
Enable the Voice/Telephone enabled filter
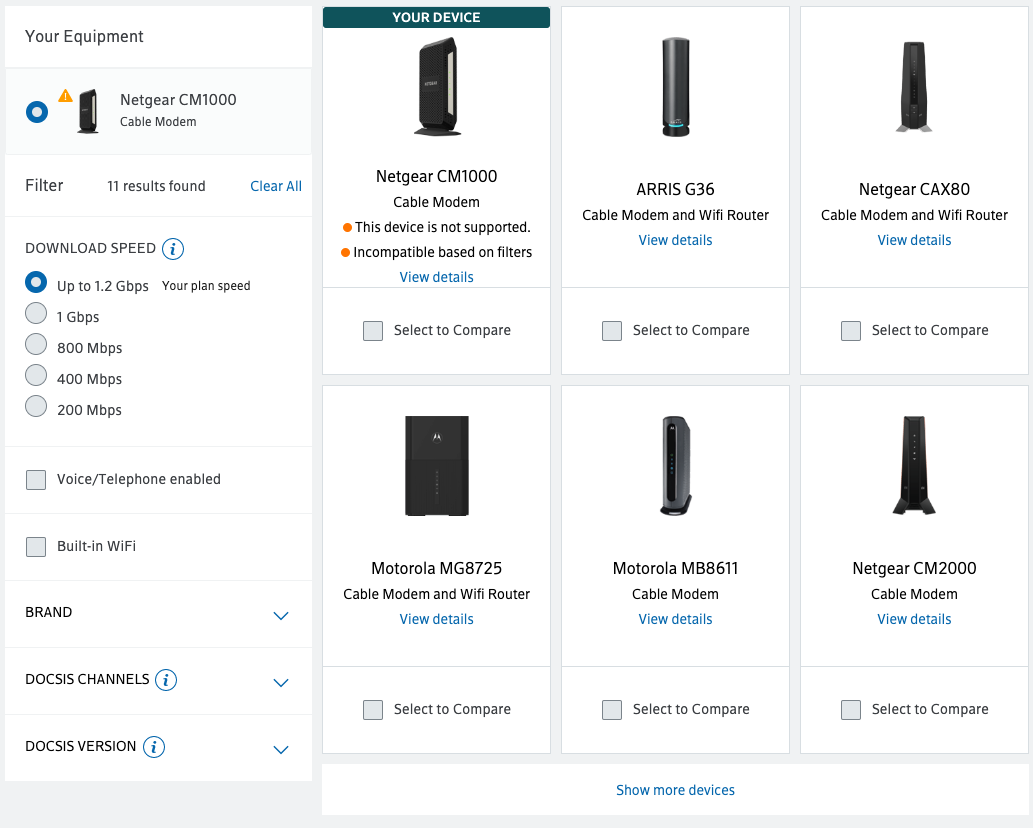pyautogui.click(x=36, y=480)
